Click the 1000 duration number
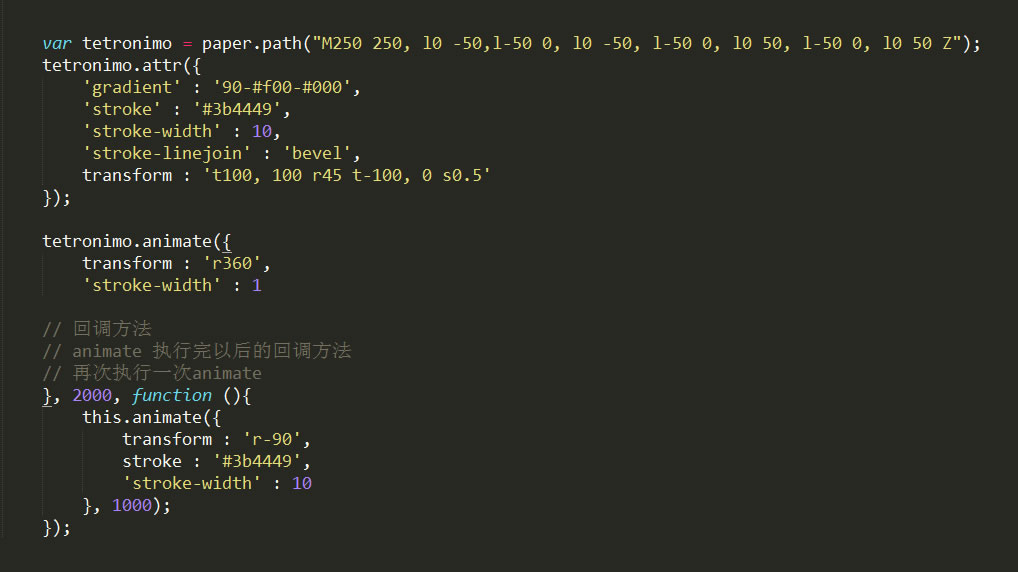Viewport: 1018px width, 572px height. coord(132,505)
